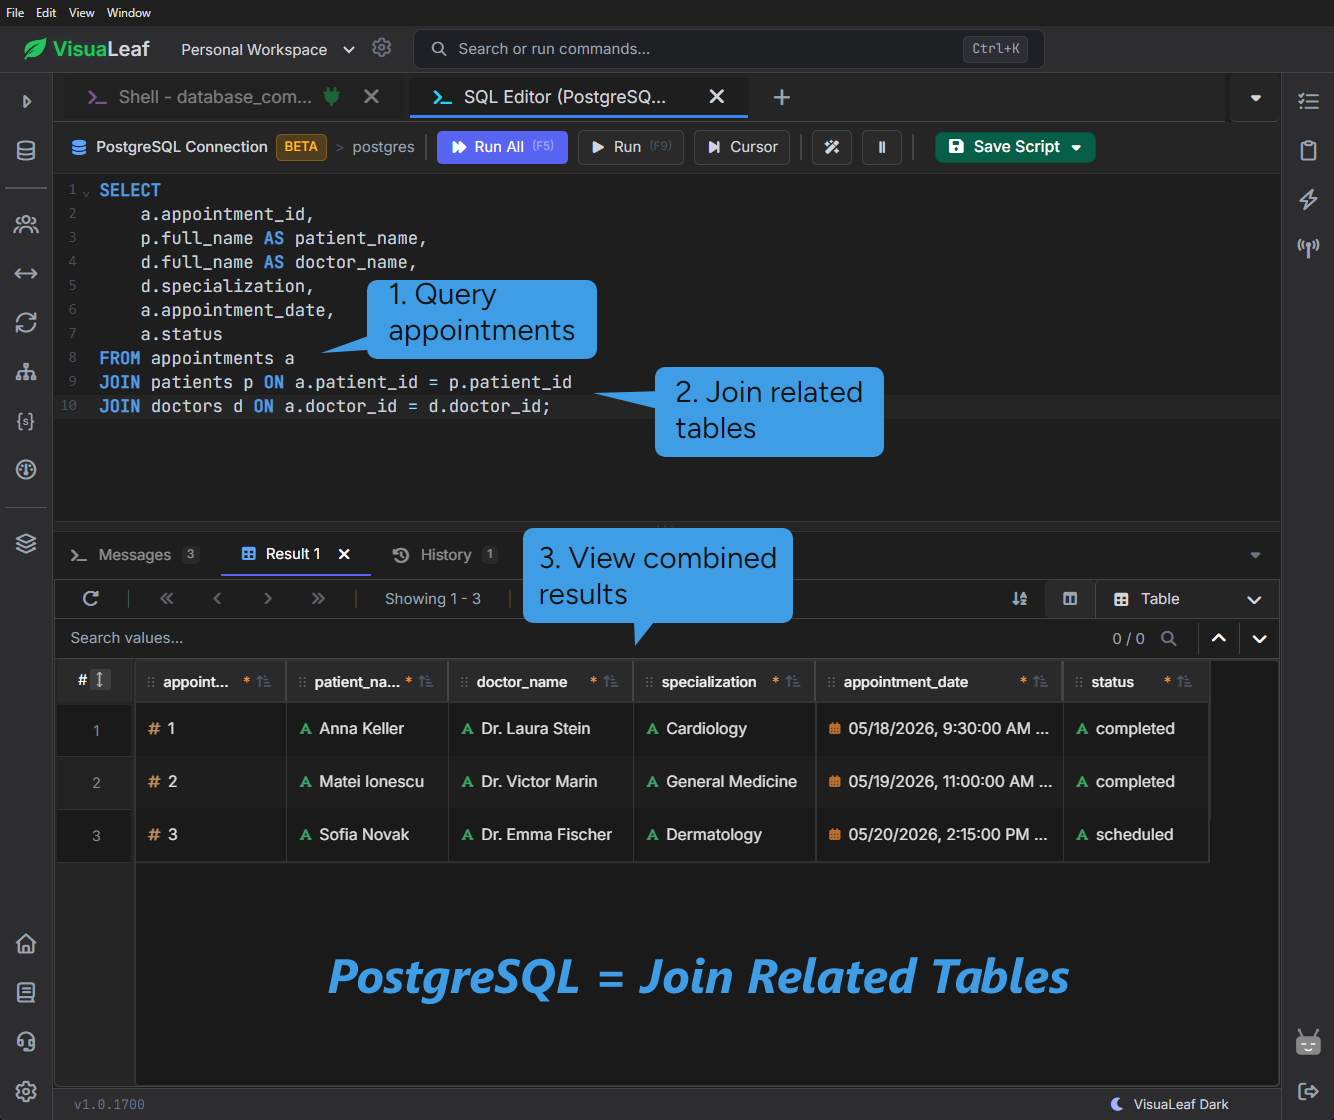Sort by the status column
The height and width of the screenshot is (1120, 1334).
(x=1184, y=682)
